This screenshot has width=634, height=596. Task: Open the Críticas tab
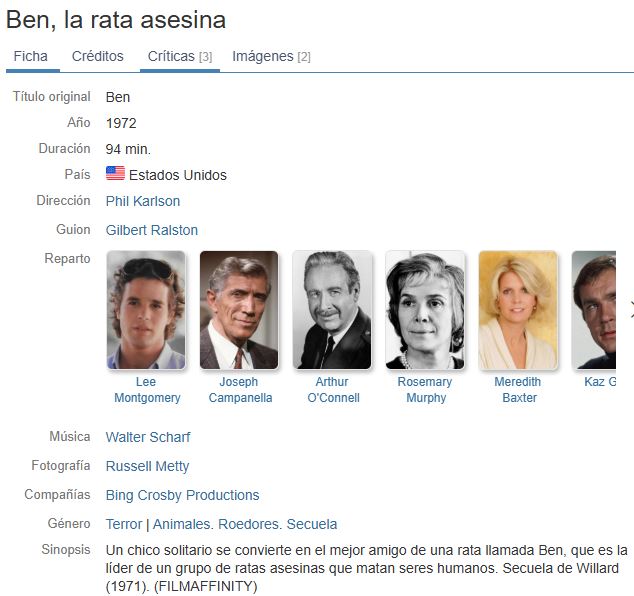(180, 56)
